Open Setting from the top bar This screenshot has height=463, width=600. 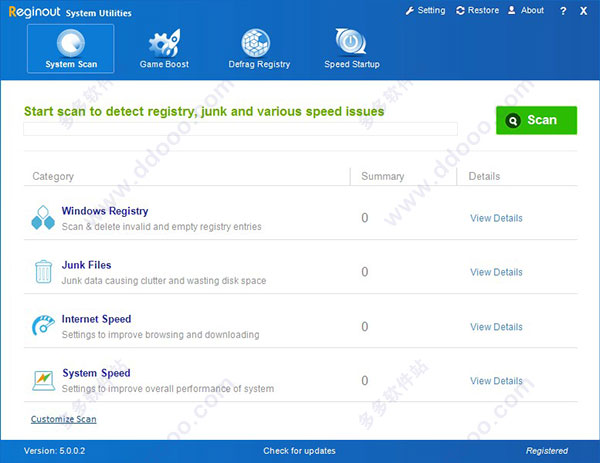point(426,10)
